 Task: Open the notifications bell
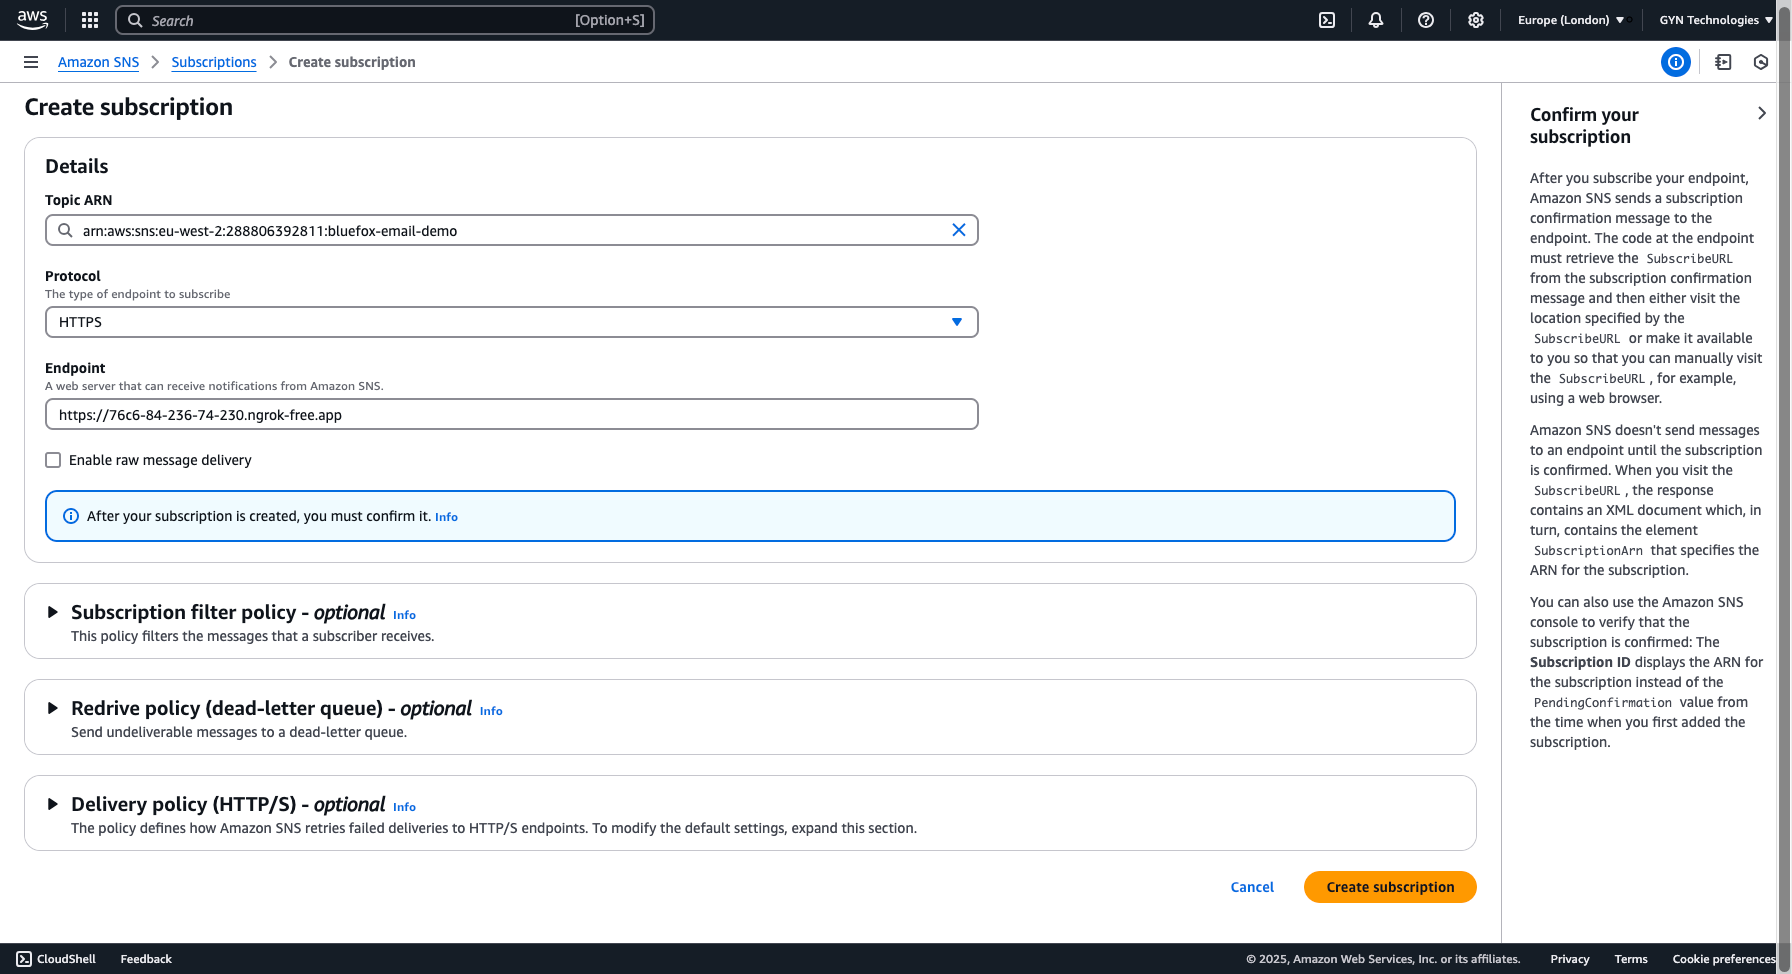click(1376, 20)
